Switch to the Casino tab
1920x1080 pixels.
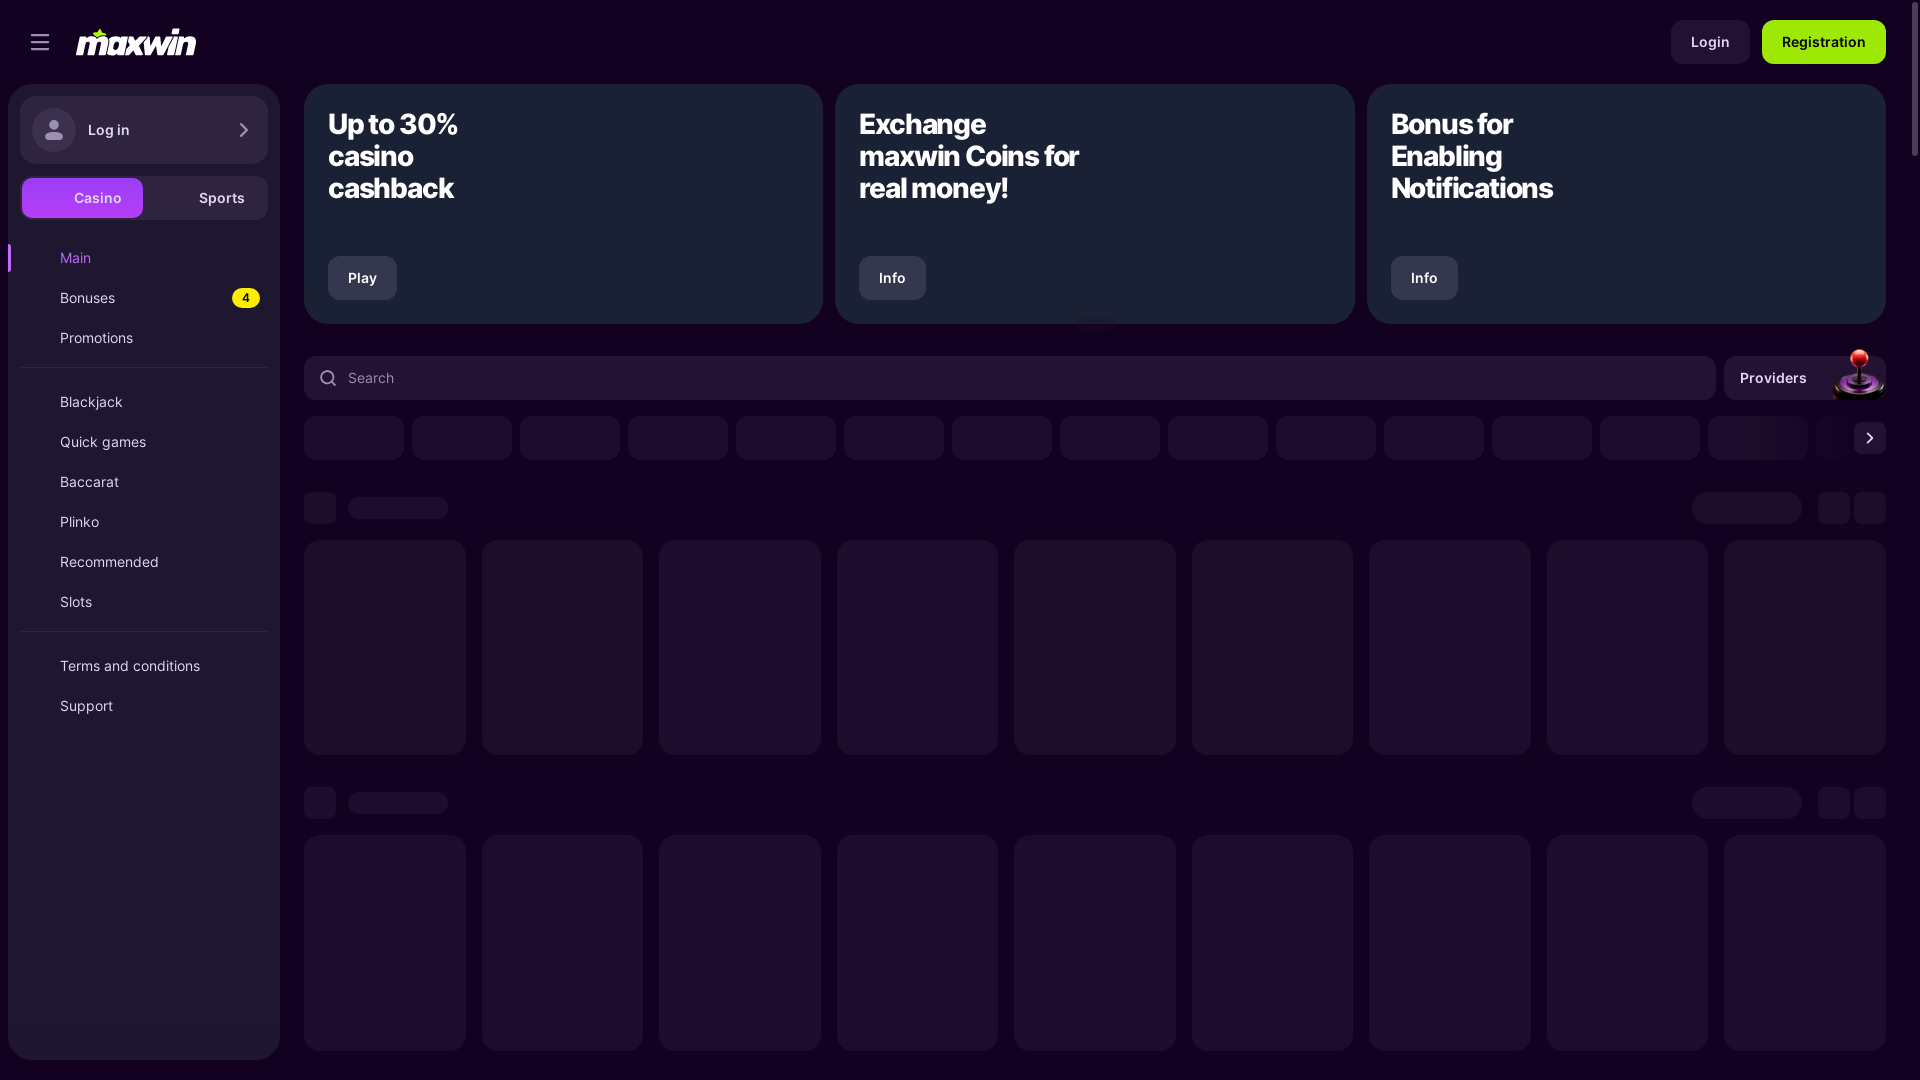tap(83, 198)
